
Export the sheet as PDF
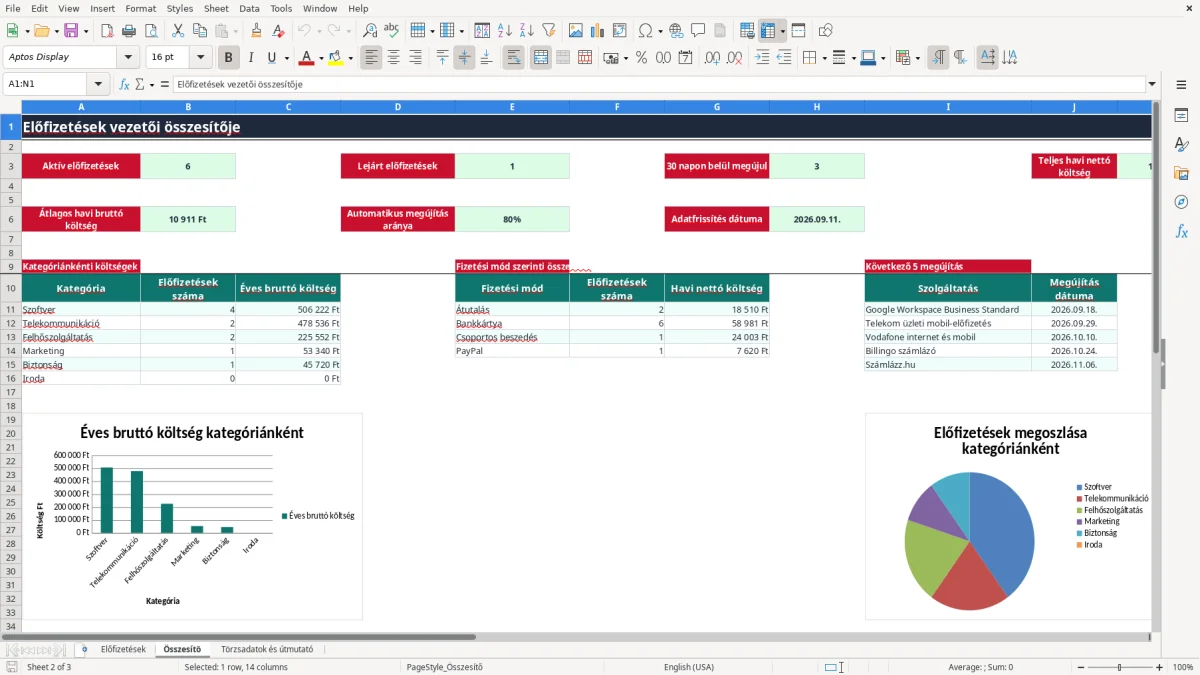pyautogui.click(x=106, y=31)
